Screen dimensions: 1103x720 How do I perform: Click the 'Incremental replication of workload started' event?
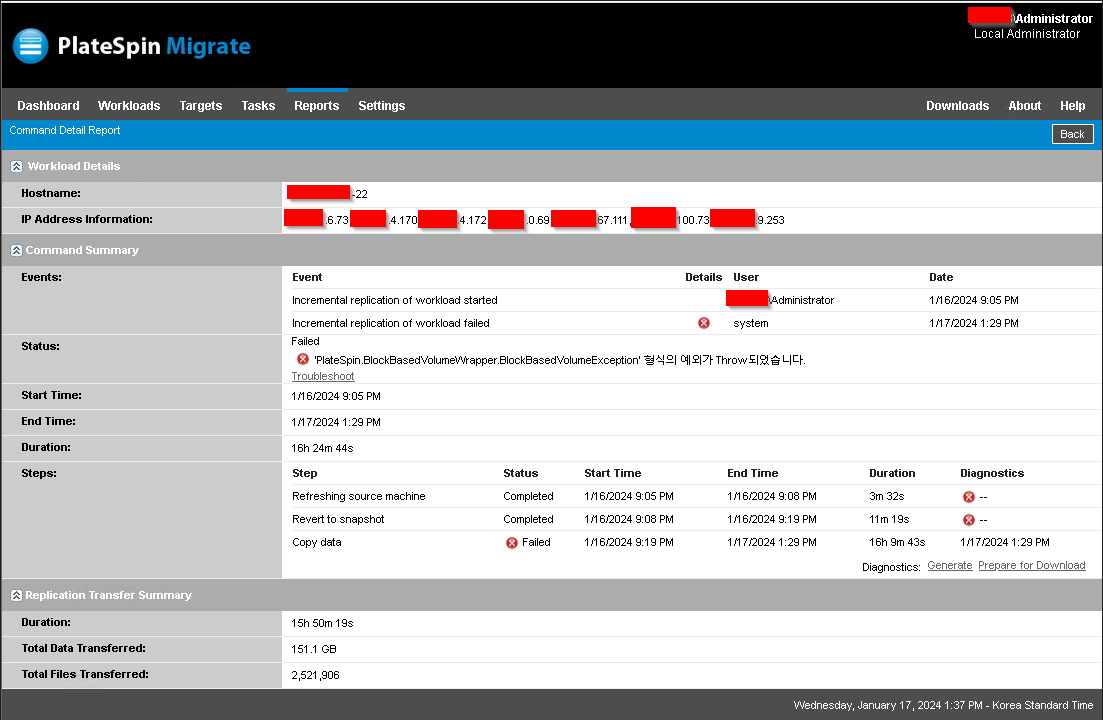pyautogui.click(x=395, y=300)
